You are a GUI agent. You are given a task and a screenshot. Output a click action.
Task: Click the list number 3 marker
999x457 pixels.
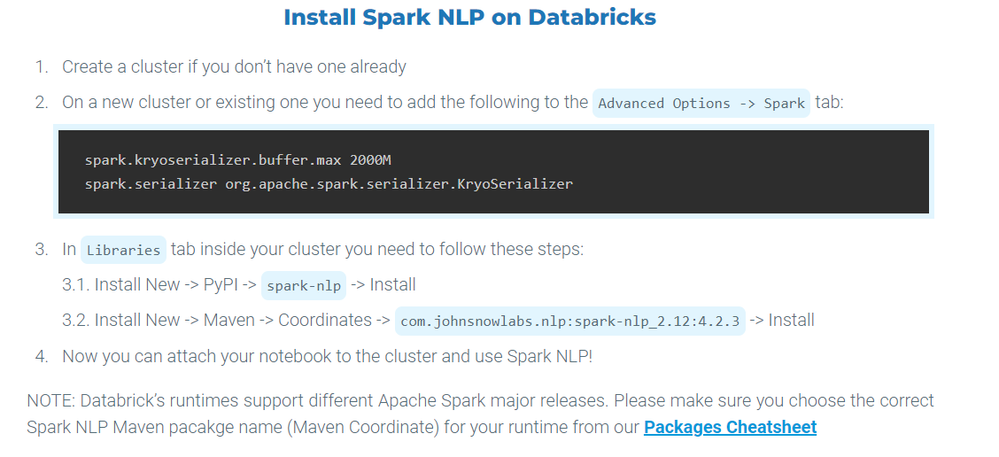41,249
